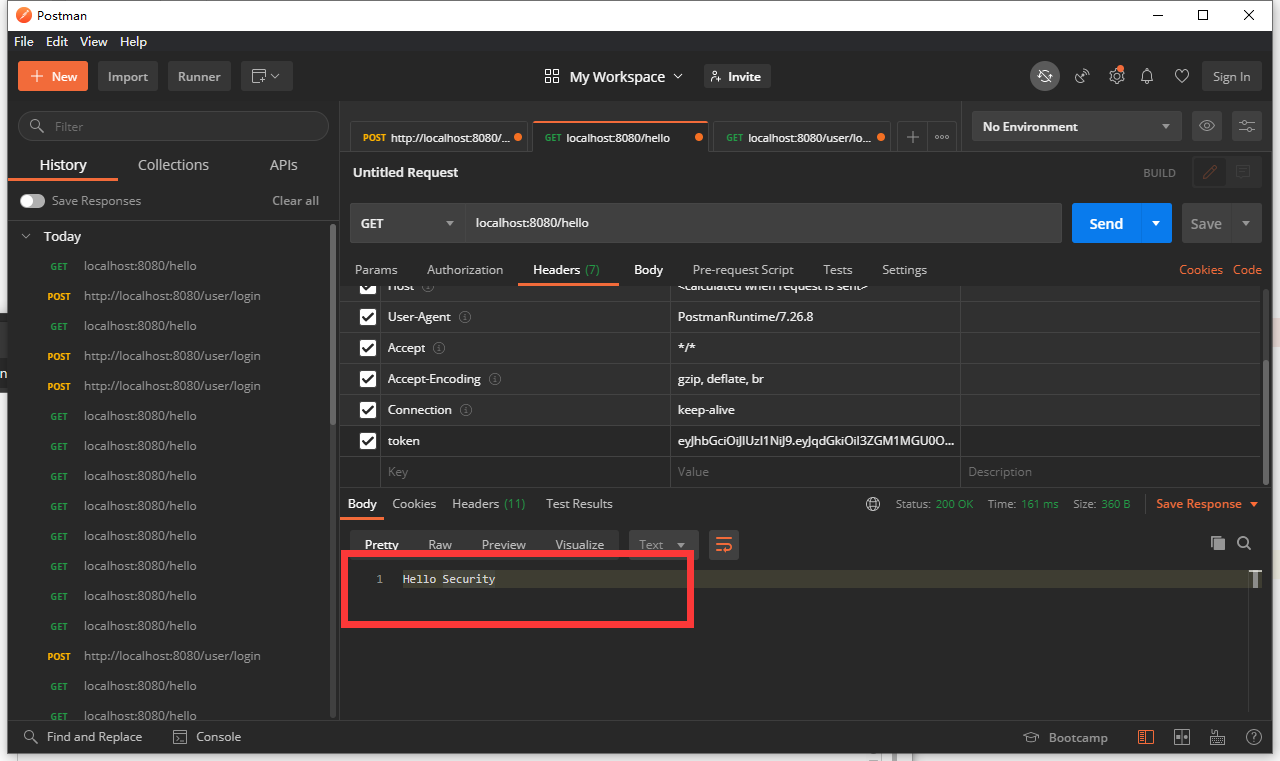
Task: Click the environment quick look eye icon
Action: pyautogui.click(x=1207, y=126)
